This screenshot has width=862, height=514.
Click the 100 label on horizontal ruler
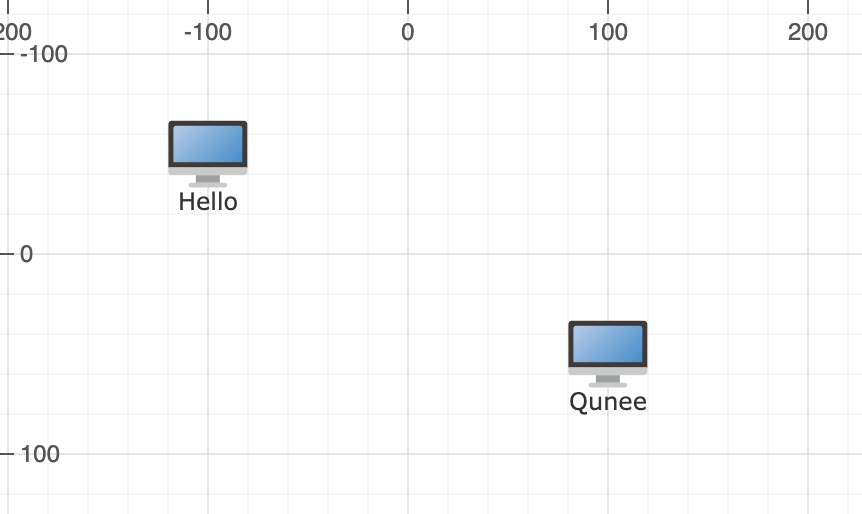607,32
